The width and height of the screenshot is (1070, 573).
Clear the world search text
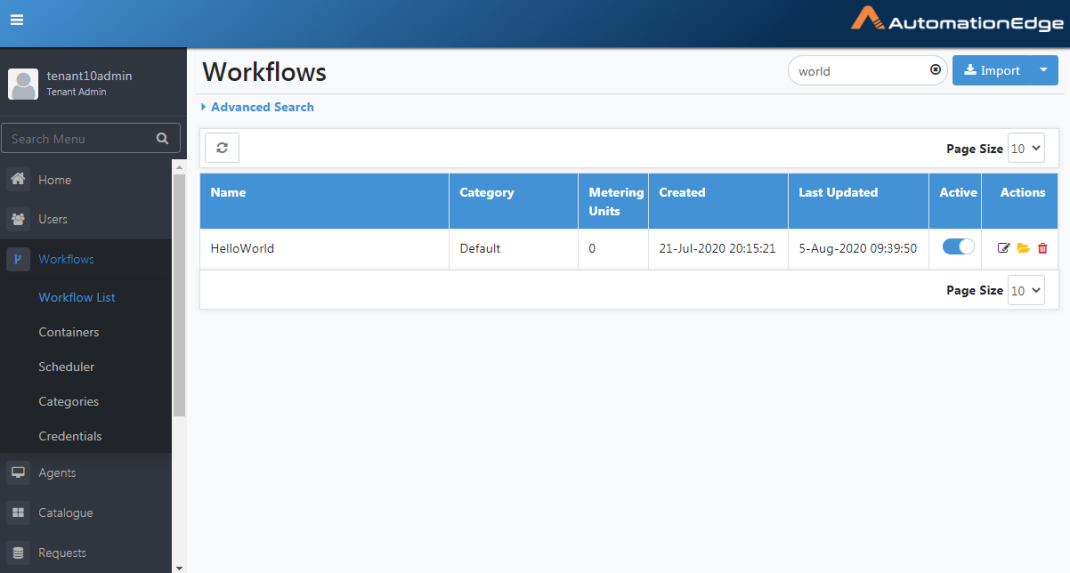pyautogui.click(x=935, y=70)
